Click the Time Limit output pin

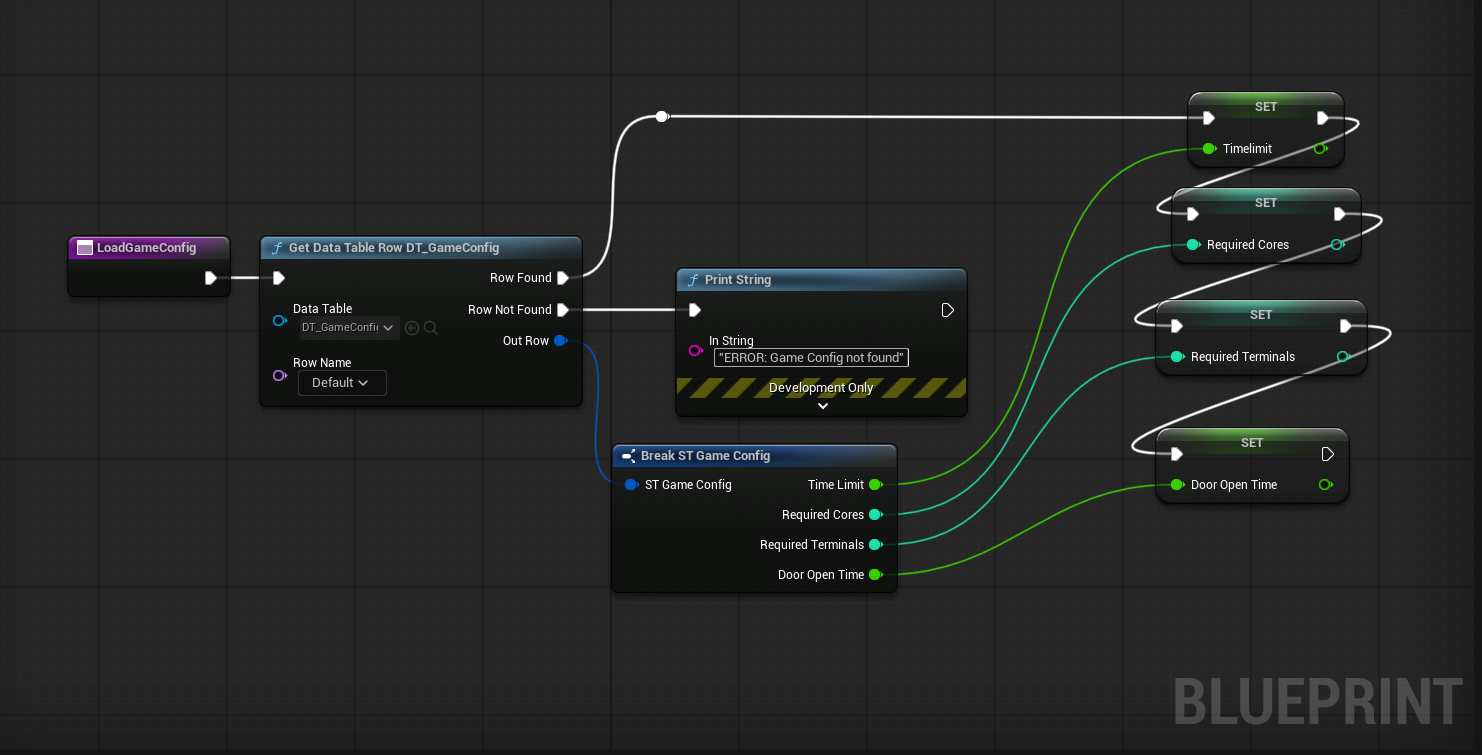click(x=875, y=485)
